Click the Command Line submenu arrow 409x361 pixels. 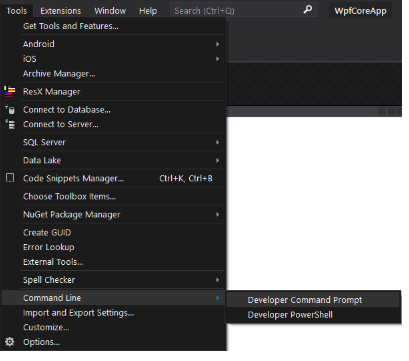[x=217, y=298]
